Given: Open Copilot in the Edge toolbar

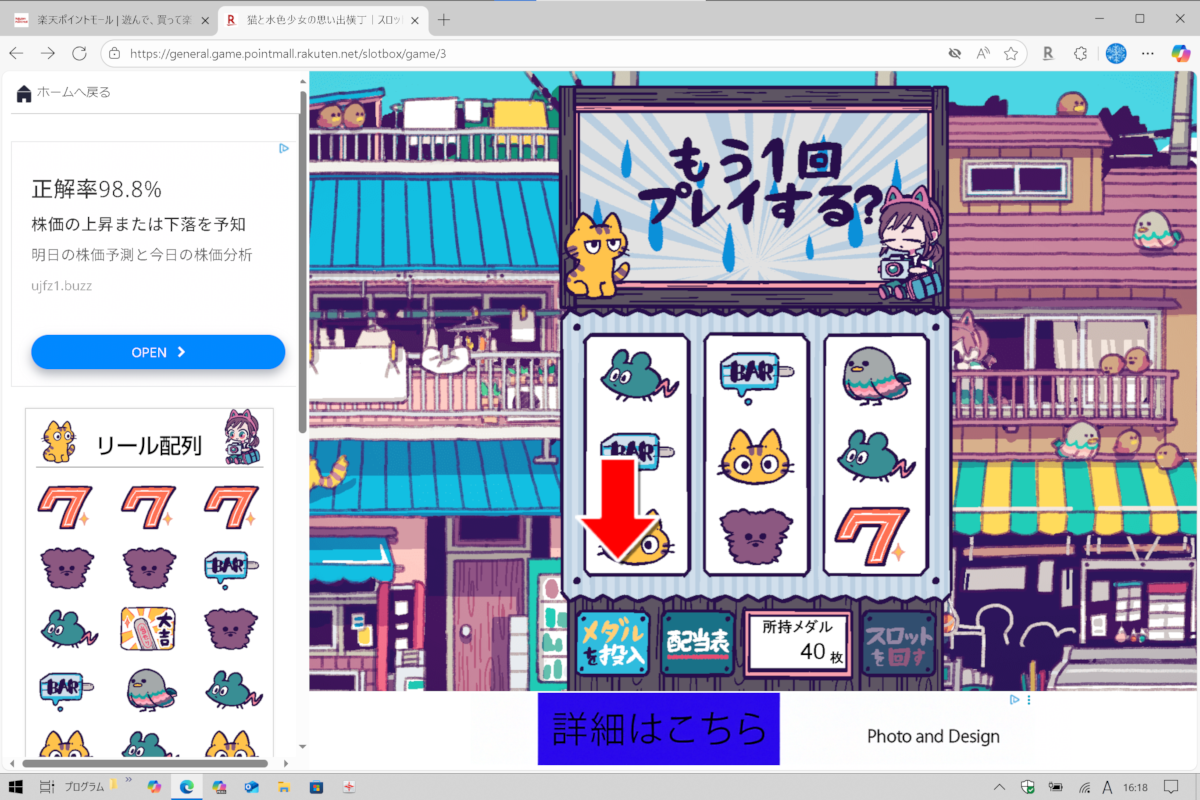Looking at the screenshot, I should (x=1180, y=54).
